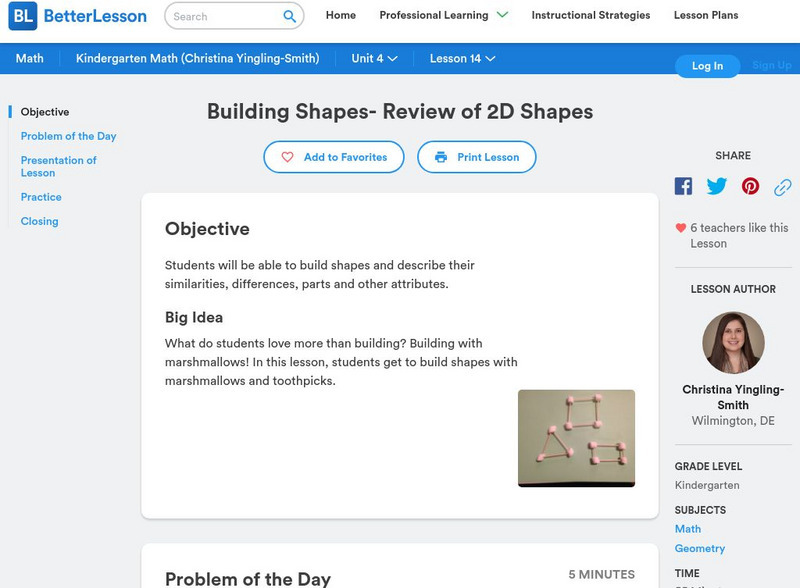This screenshot has height=588, width=800.
Task: Go to Lesson Plans menu item
Action: 706,16
